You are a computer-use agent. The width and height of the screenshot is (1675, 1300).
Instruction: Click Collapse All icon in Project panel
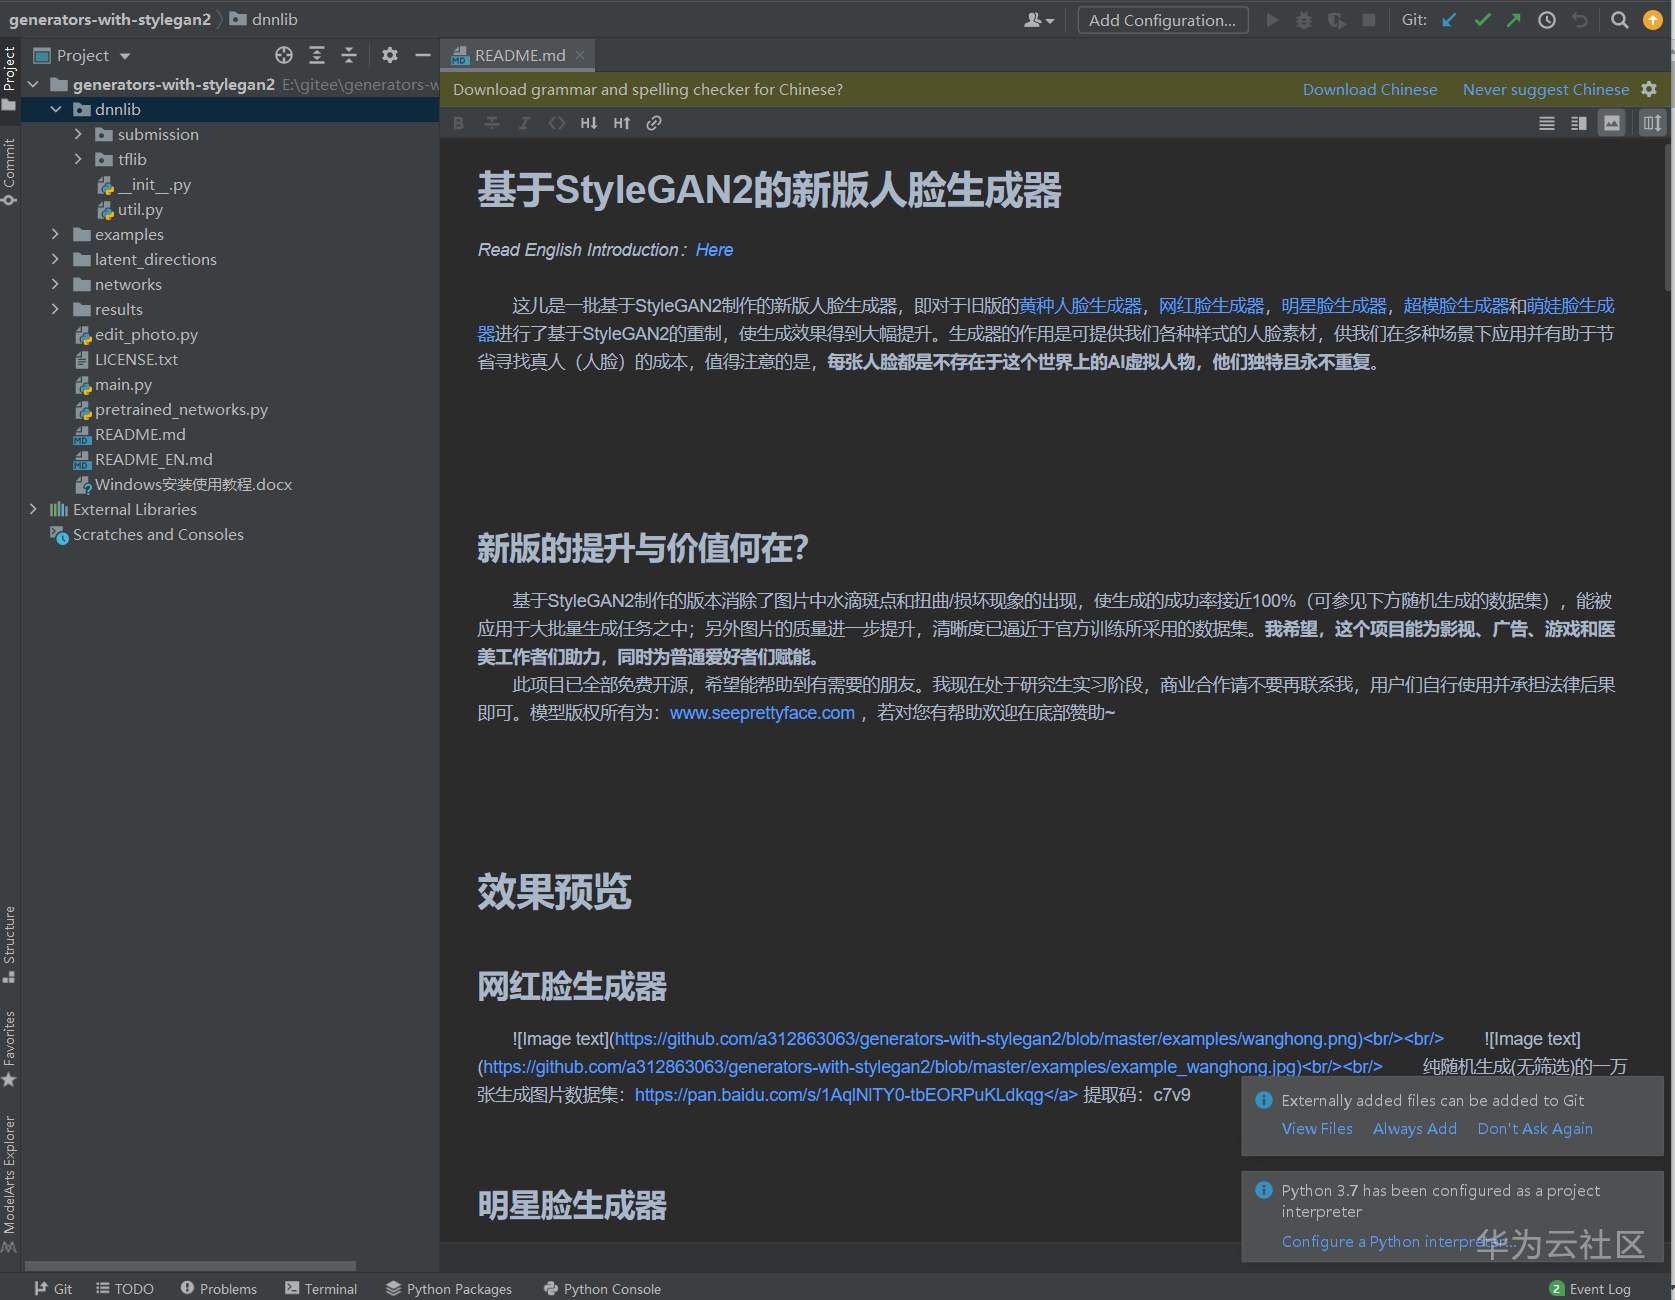click(x=349, y=55)
